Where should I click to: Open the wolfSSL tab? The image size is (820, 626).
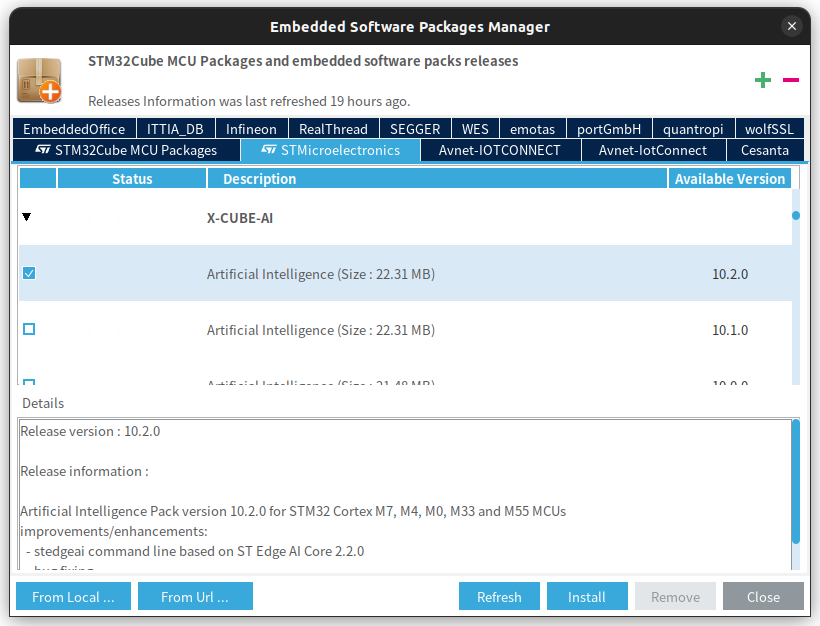769,129
